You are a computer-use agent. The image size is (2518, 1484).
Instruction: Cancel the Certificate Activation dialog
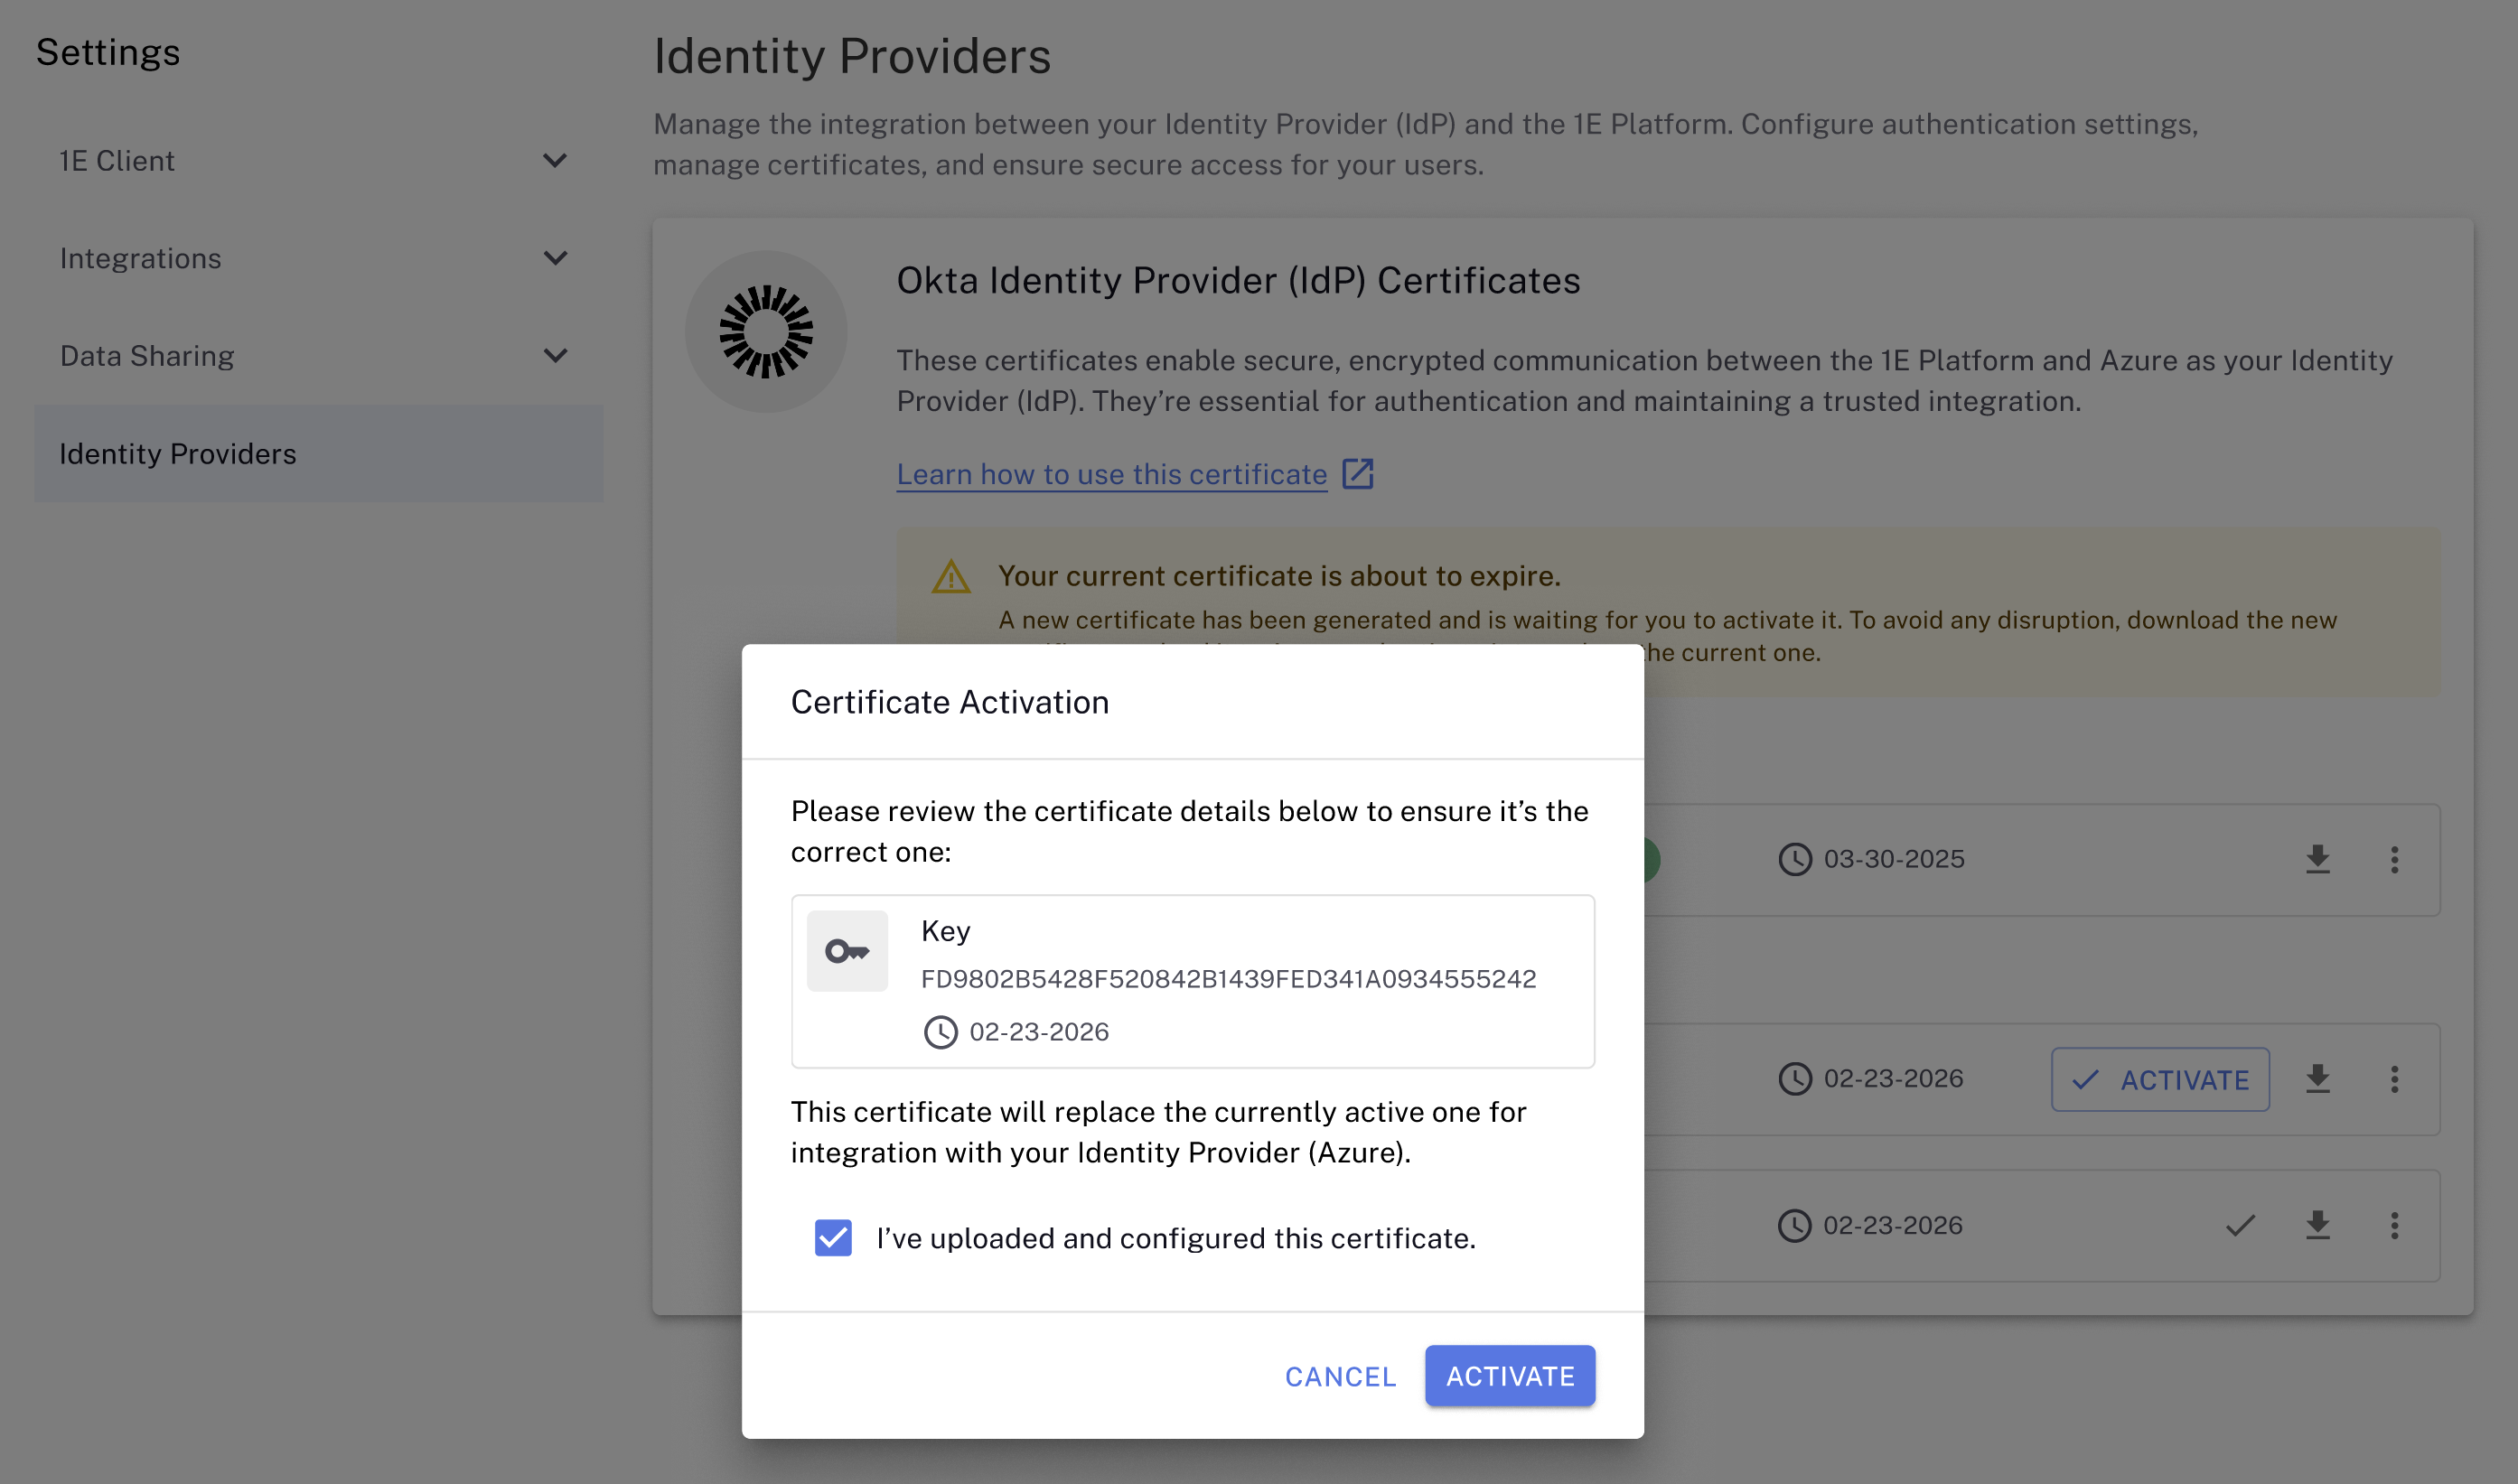[x=1340, y=1376]
